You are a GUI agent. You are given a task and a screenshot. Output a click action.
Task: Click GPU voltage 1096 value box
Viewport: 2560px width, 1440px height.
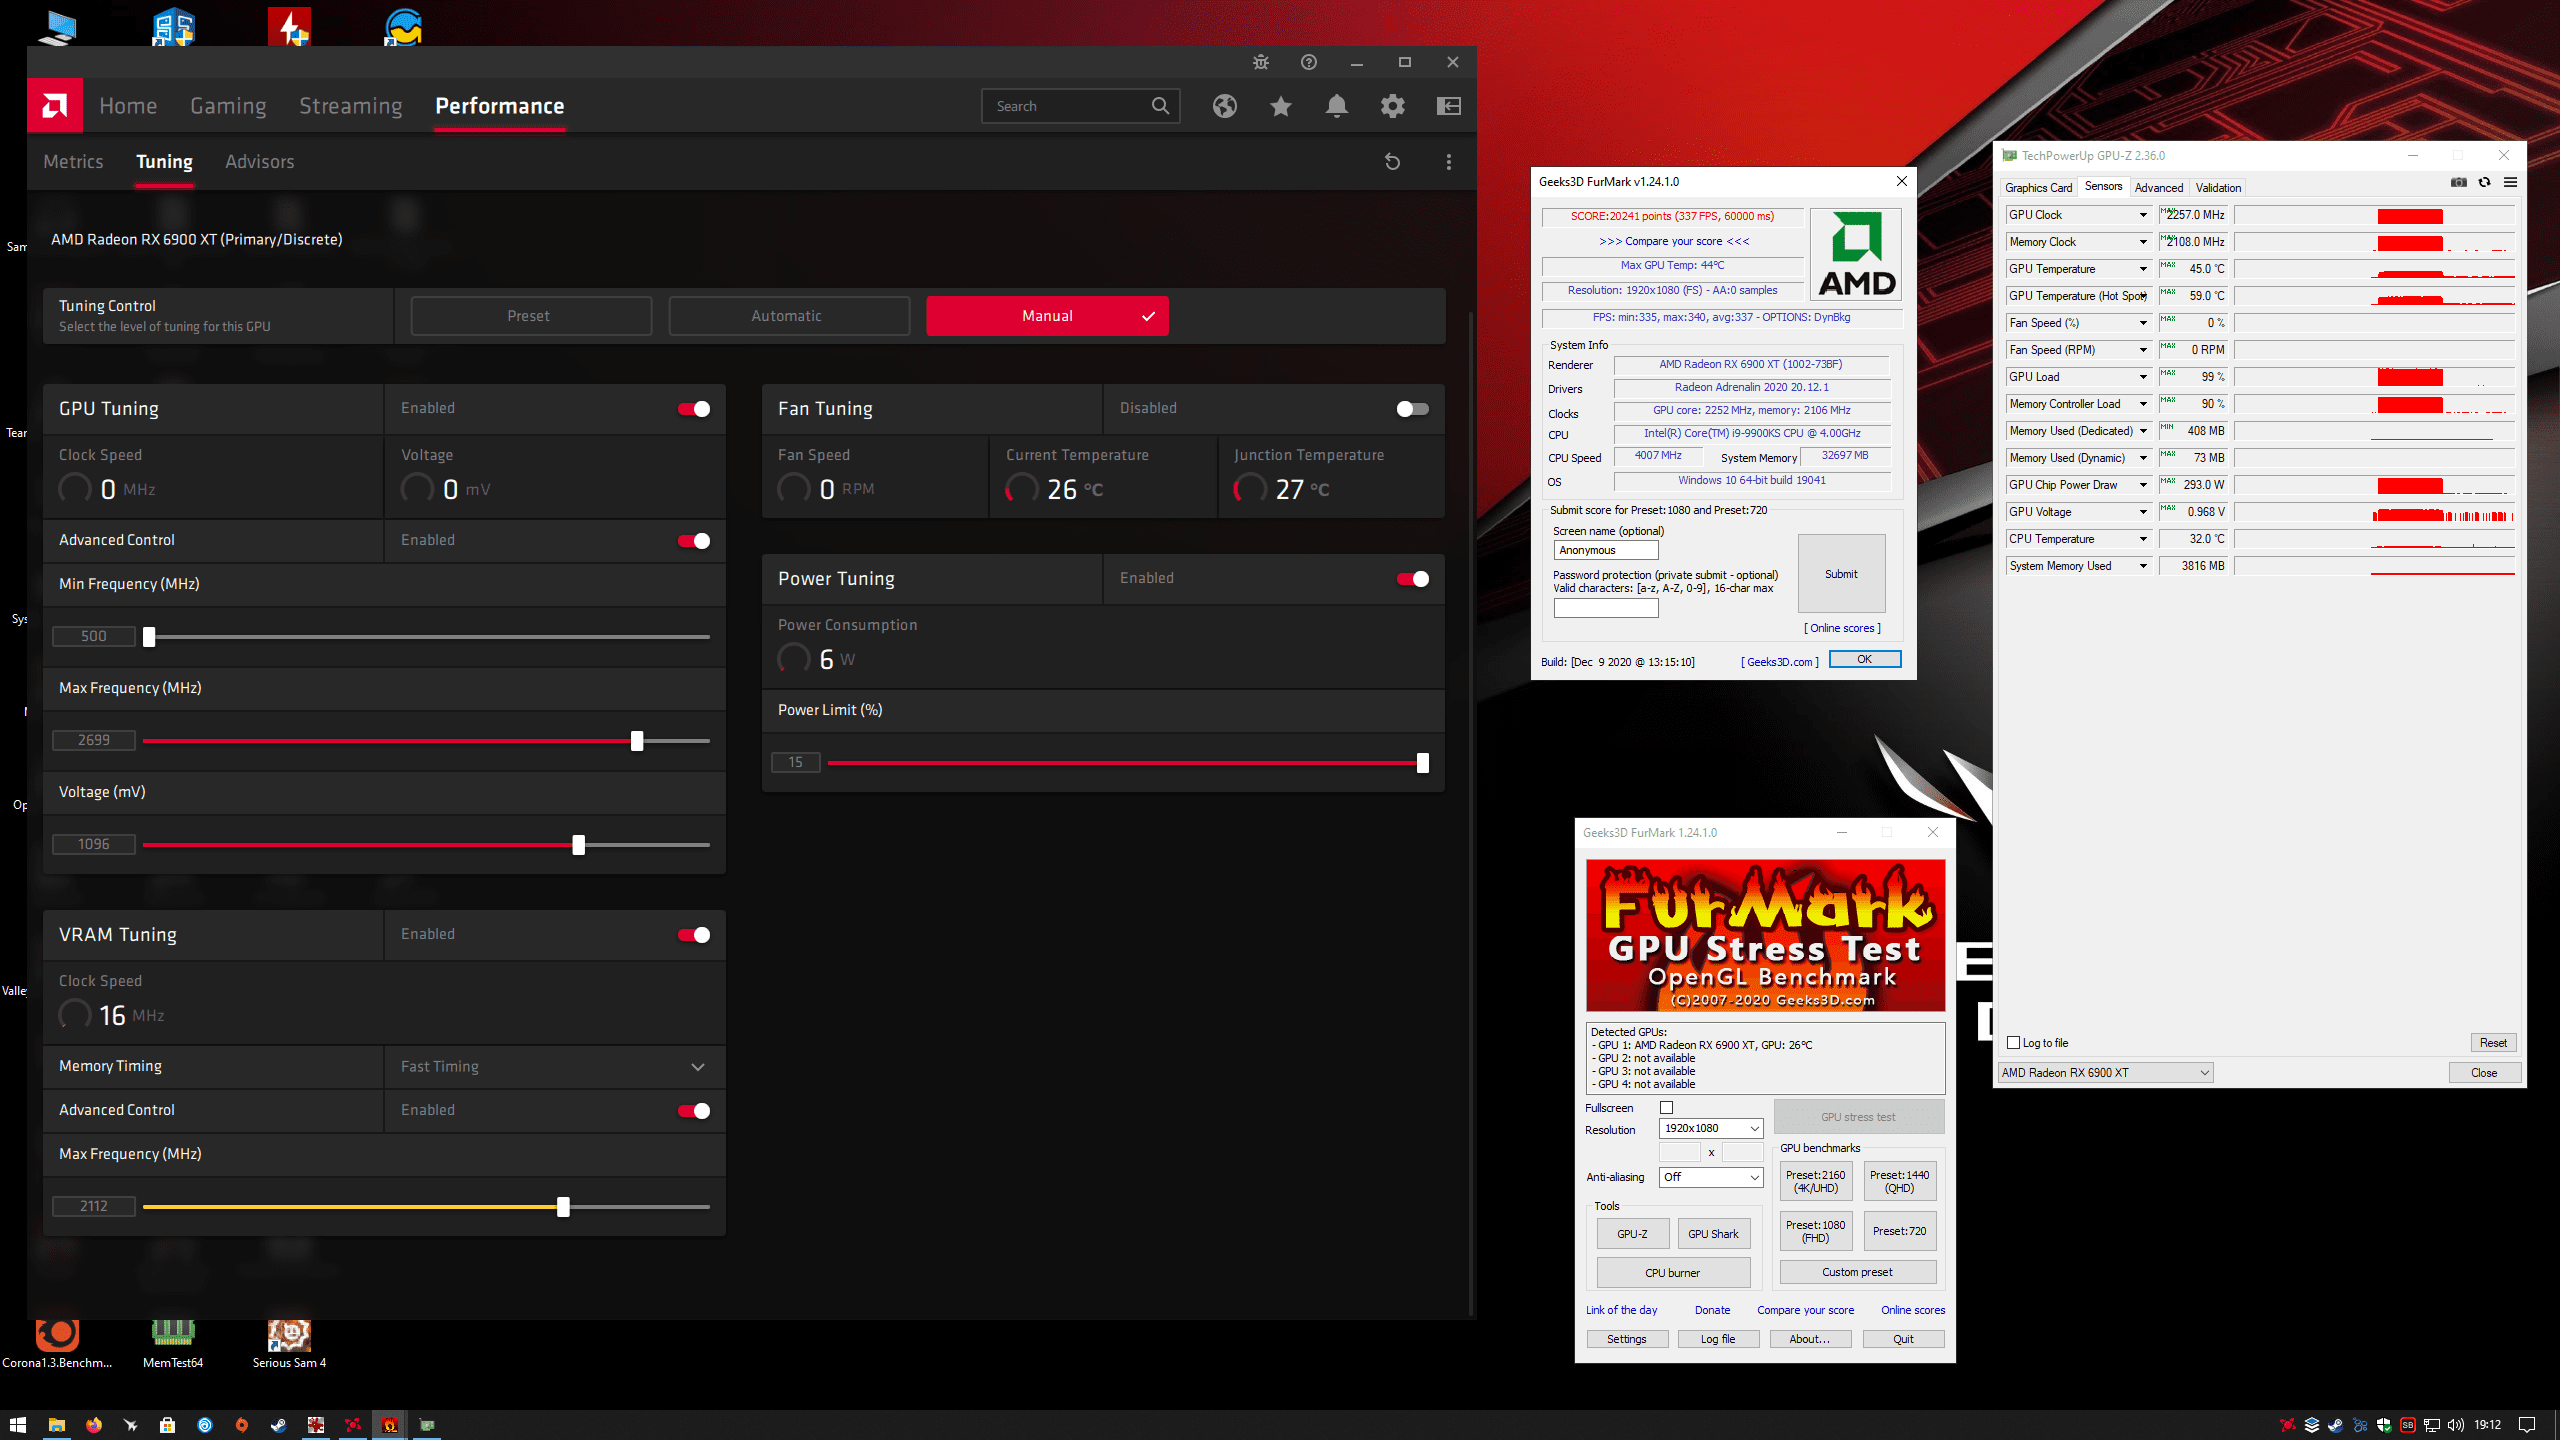pos(93,844)
